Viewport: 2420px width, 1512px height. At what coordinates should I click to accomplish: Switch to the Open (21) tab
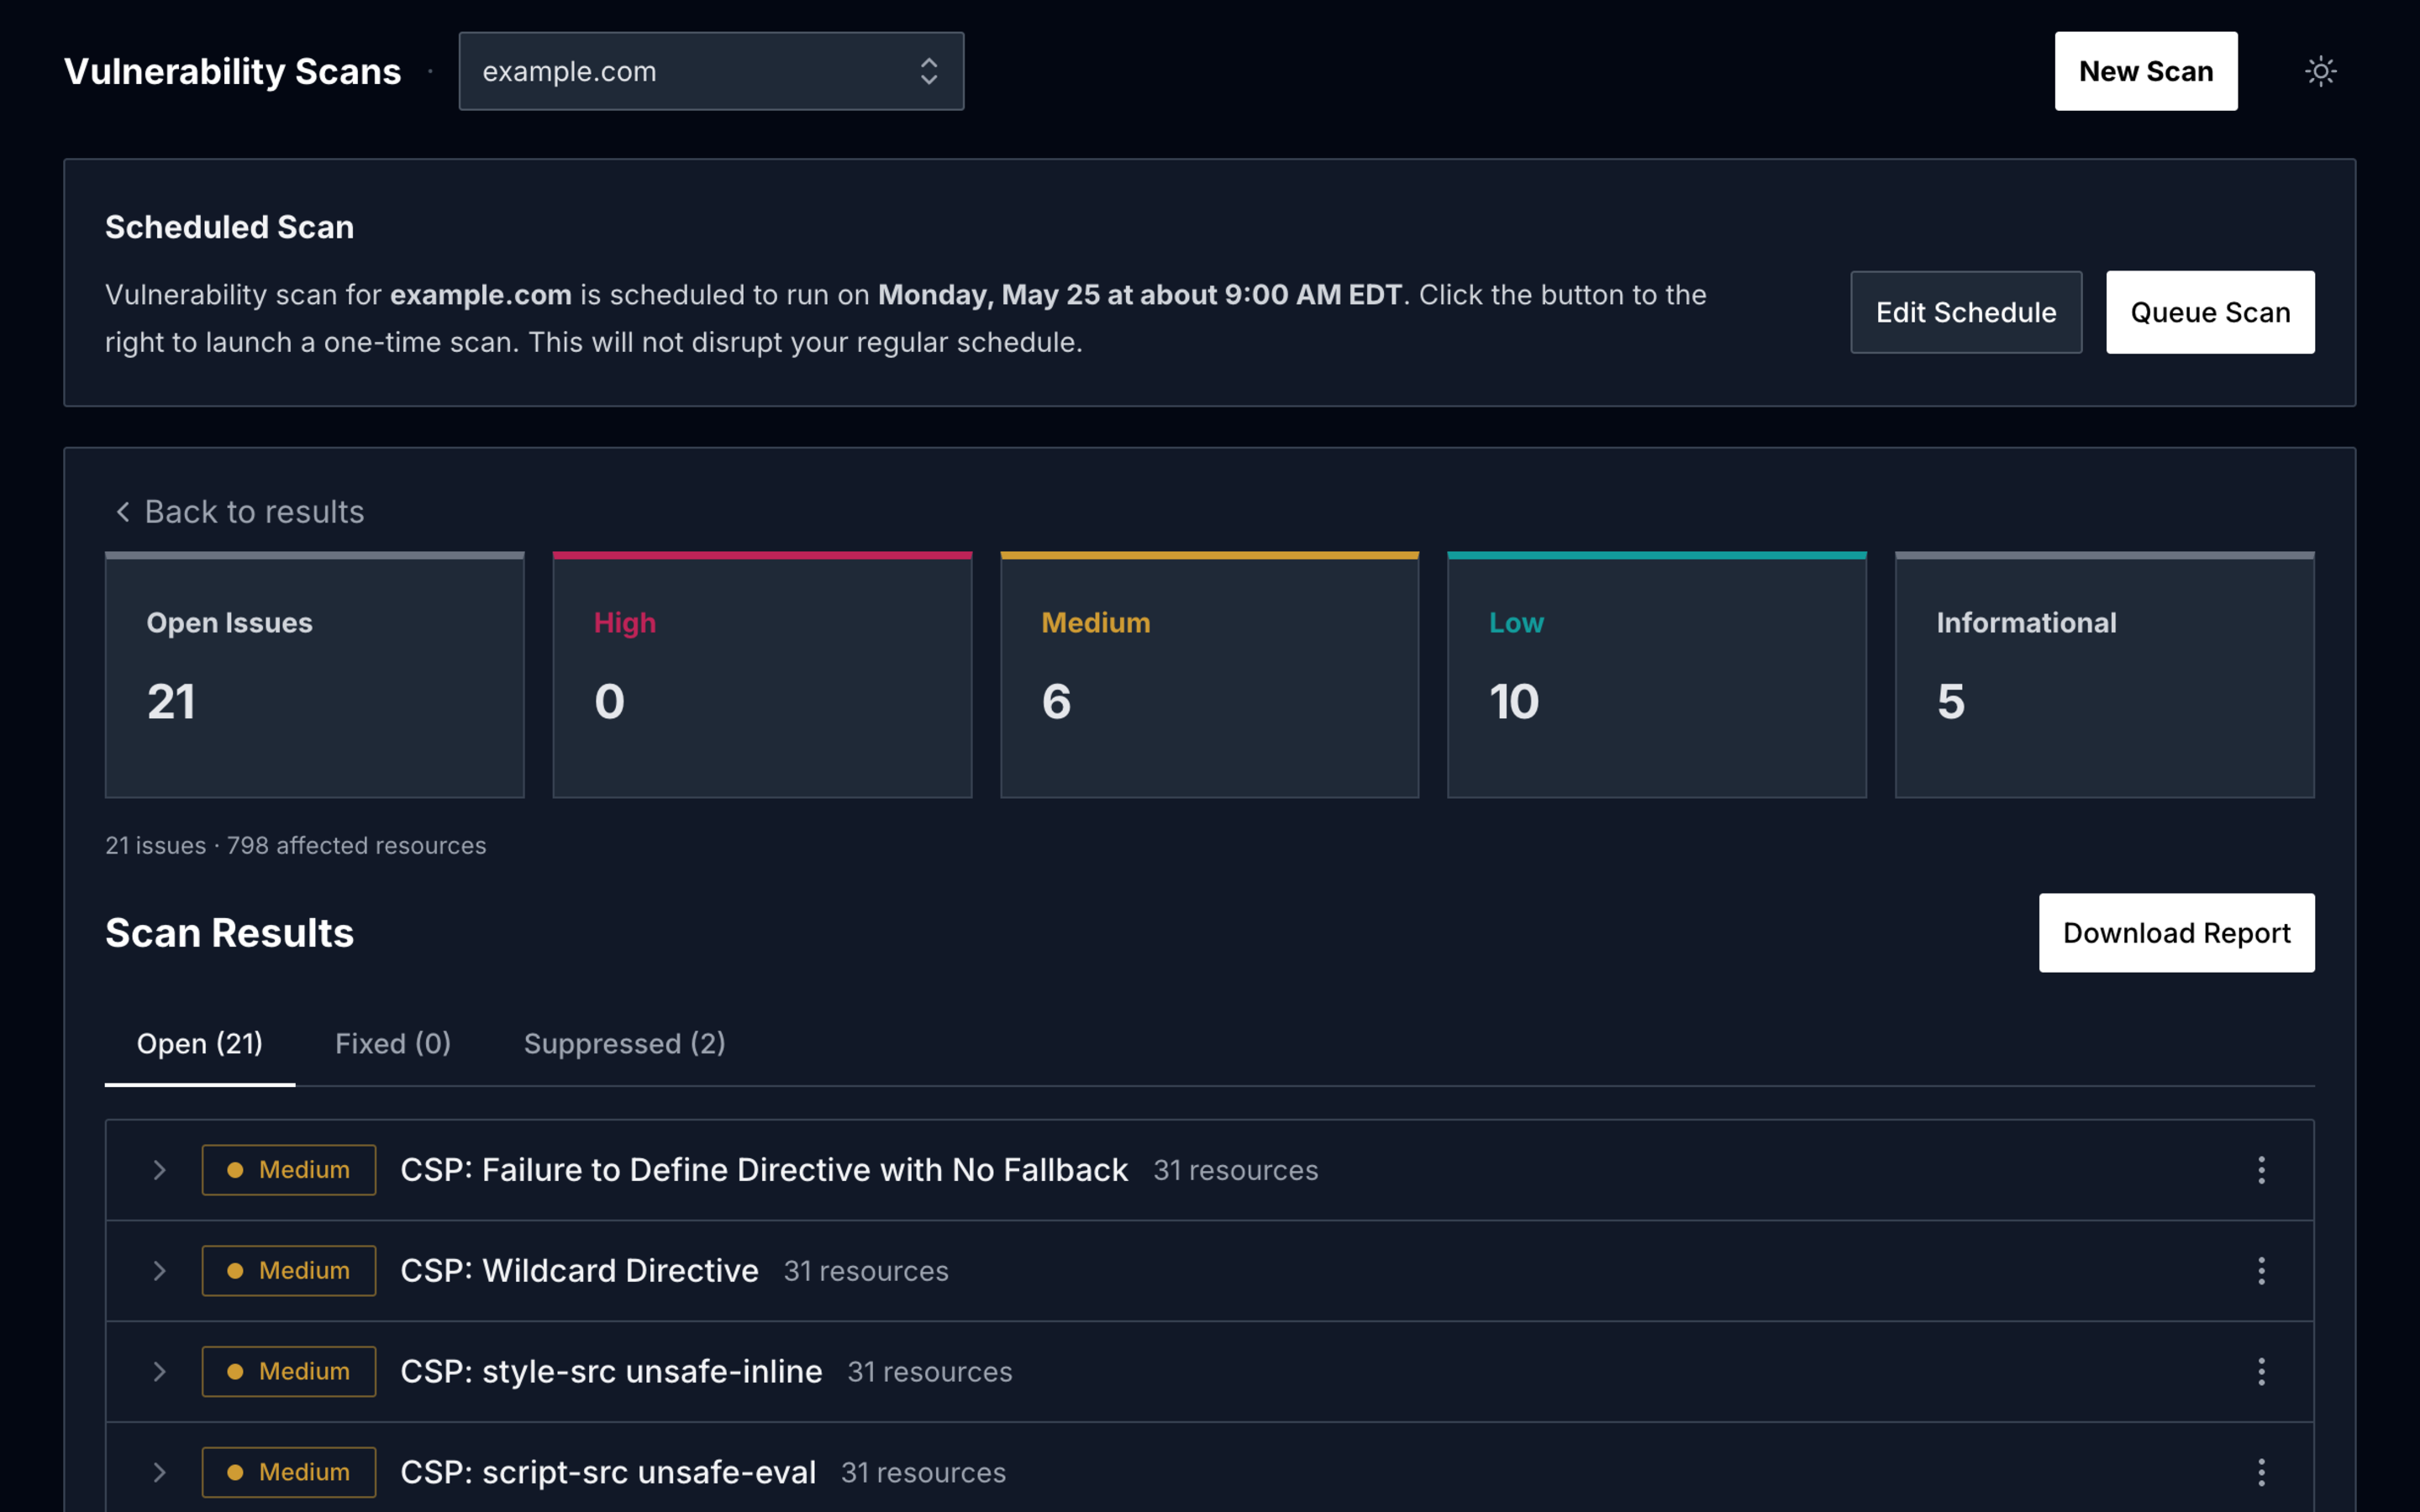tap(200, 1044)
